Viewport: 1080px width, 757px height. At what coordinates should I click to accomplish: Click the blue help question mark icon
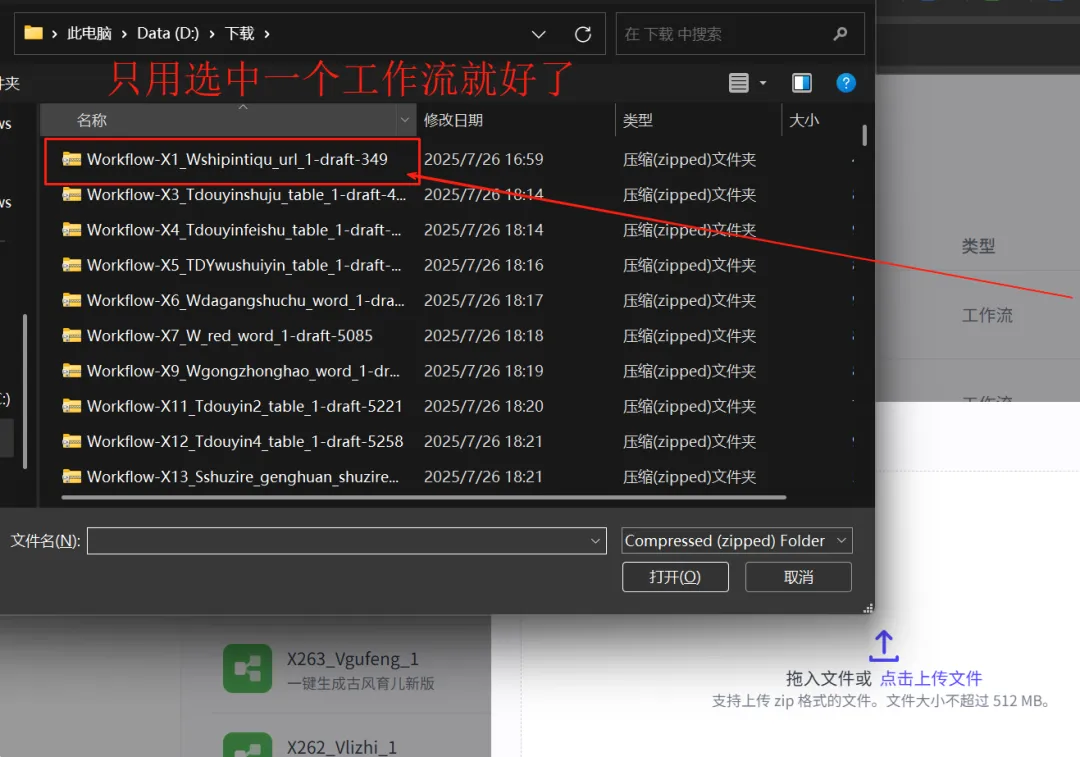(846, 82)
